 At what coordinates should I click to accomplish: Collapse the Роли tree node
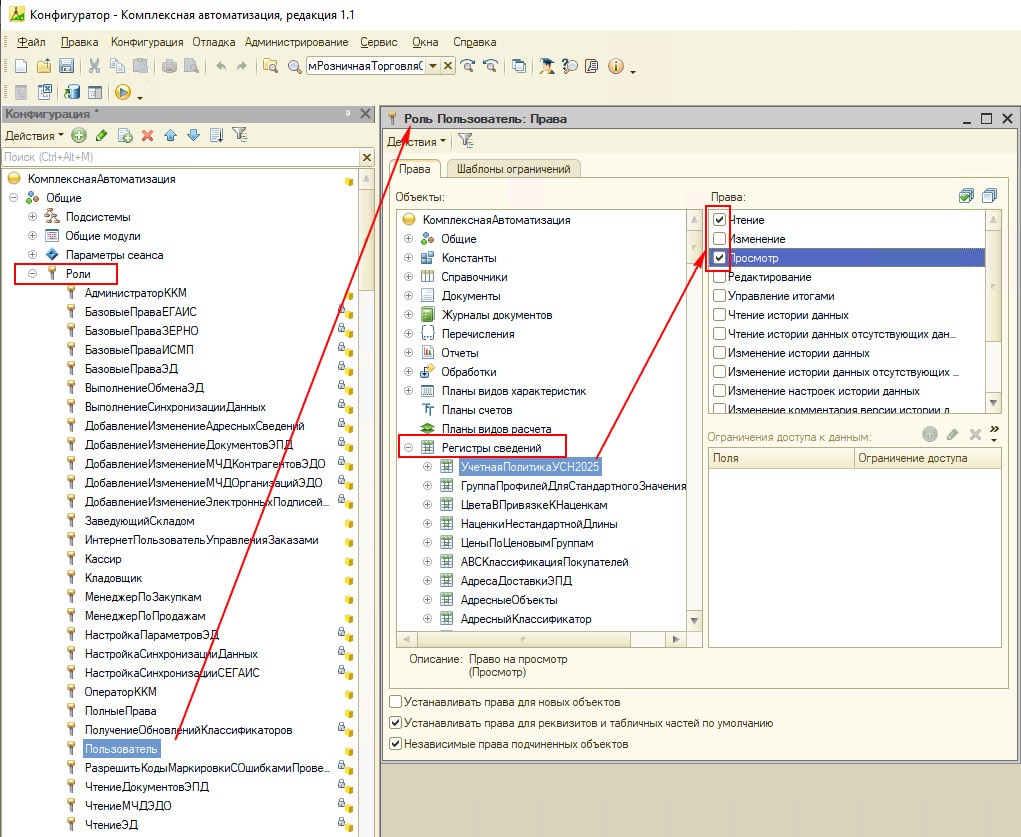[x=33, y=273]
